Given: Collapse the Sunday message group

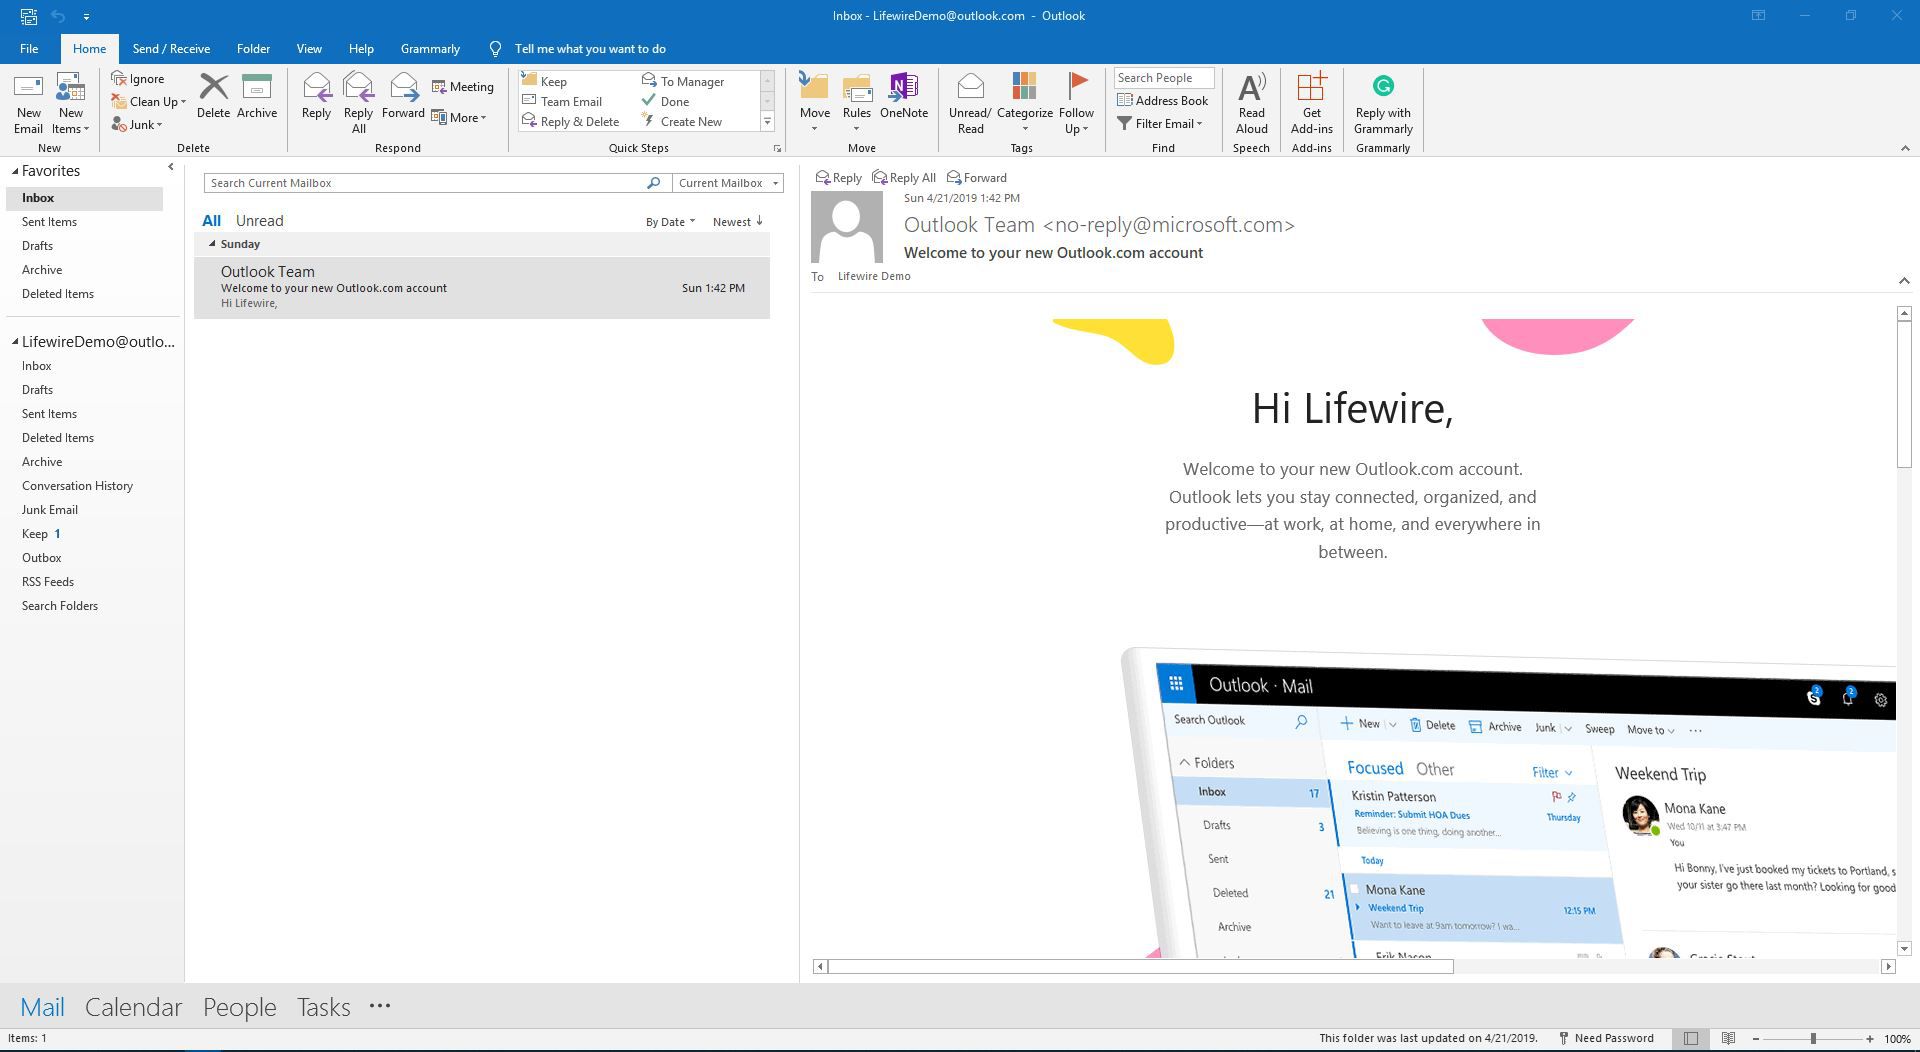Looking at the screenshot, I should tap(212, 244).
